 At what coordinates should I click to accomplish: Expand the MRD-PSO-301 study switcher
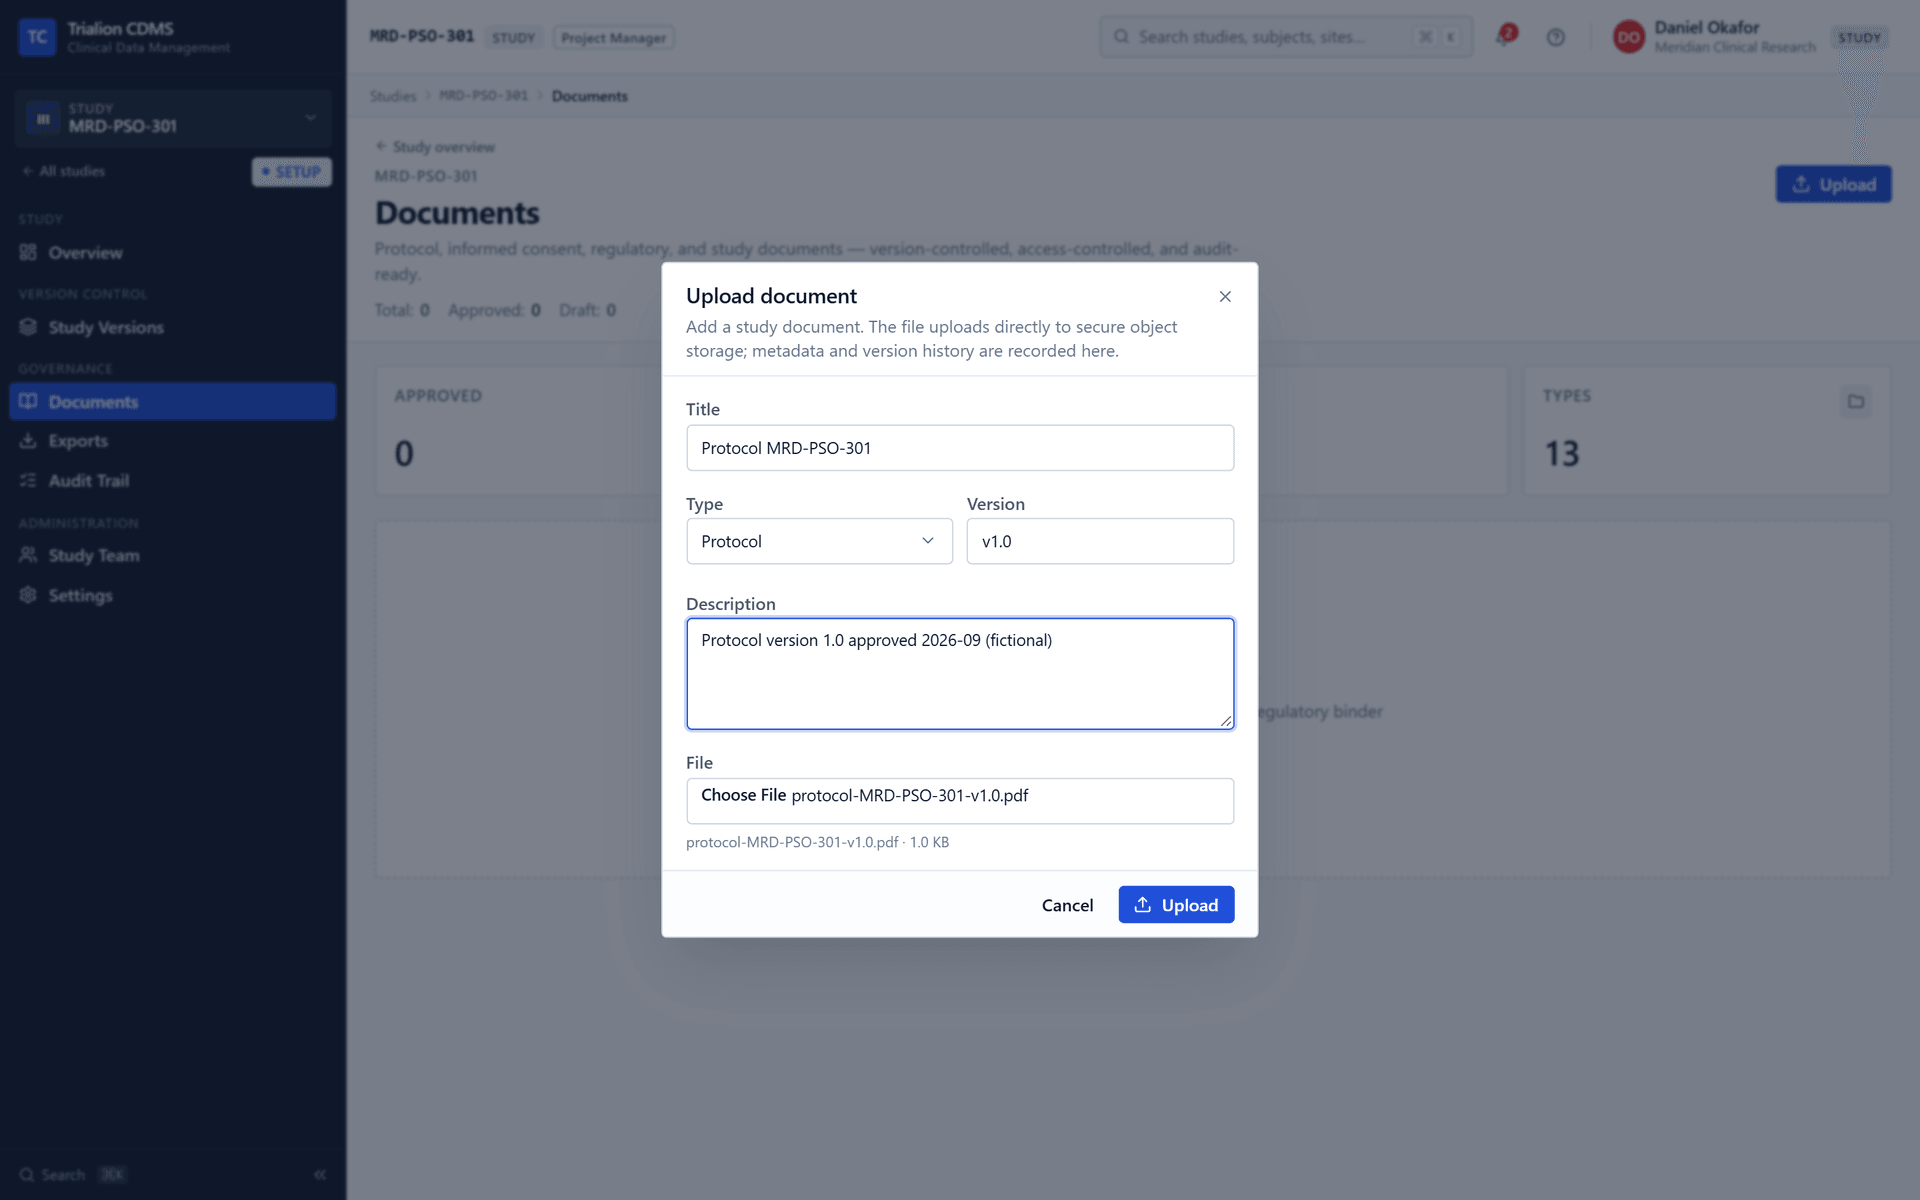coord(173,118)
